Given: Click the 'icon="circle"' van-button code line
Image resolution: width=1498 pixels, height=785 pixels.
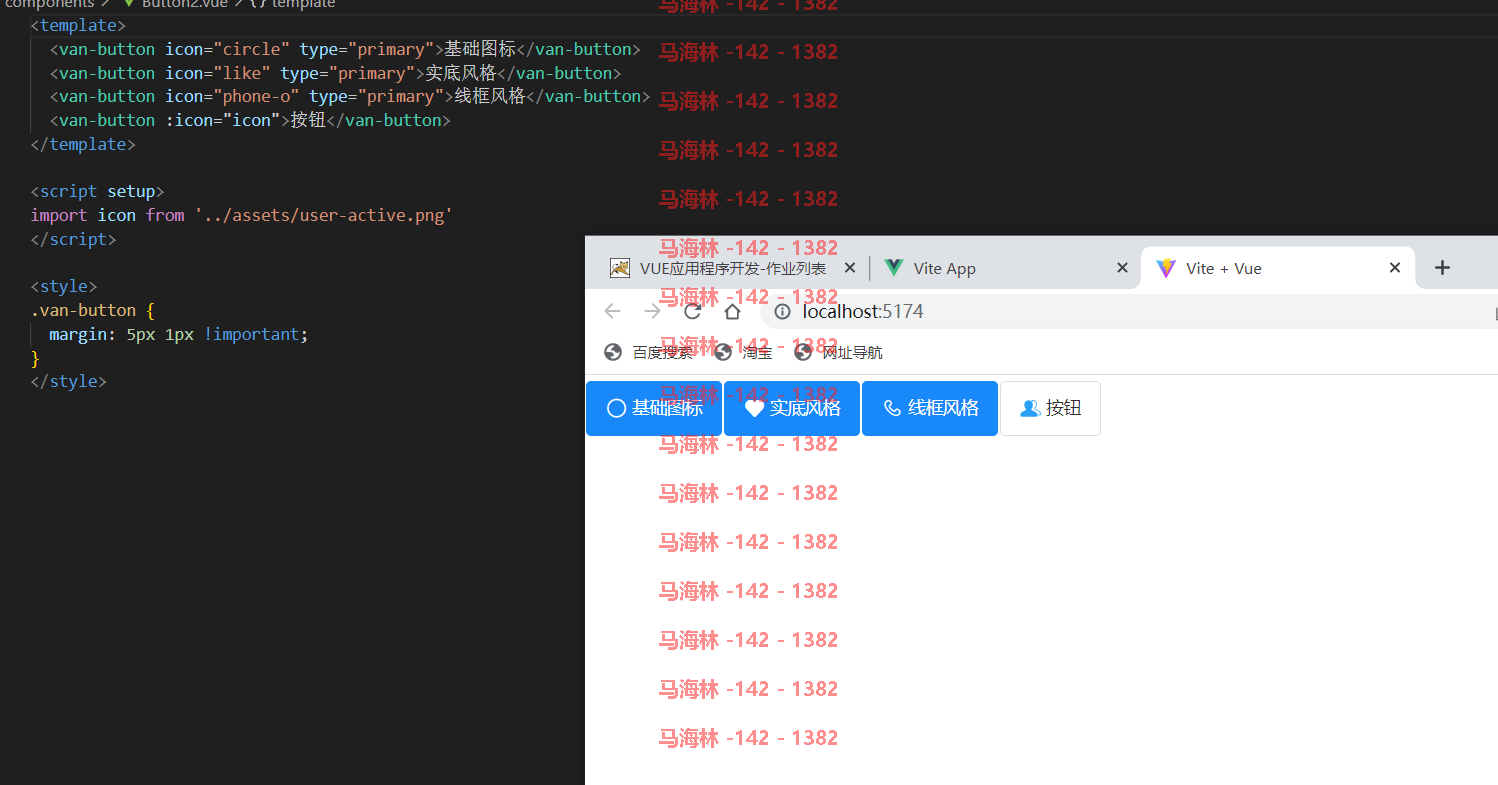Looking at the screenshot, I should [x=345, y=49].
